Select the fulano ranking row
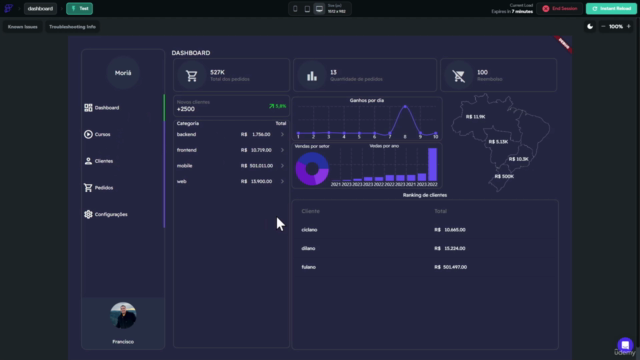 tap(424, 267)
